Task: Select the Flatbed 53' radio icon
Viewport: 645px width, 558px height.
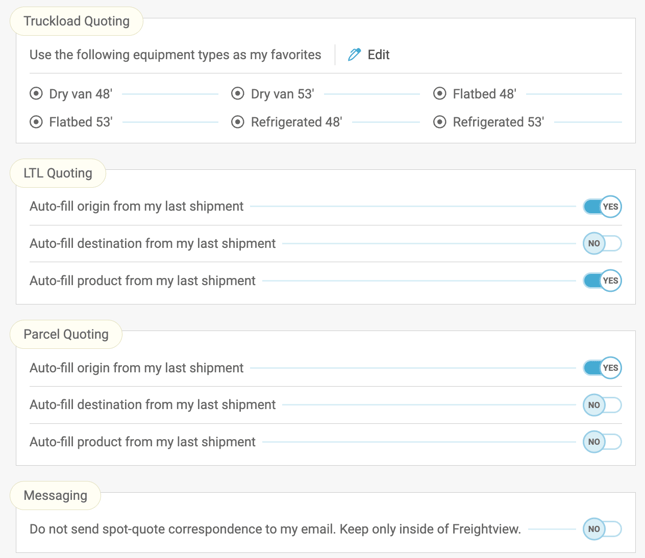Action: [37, 122]
